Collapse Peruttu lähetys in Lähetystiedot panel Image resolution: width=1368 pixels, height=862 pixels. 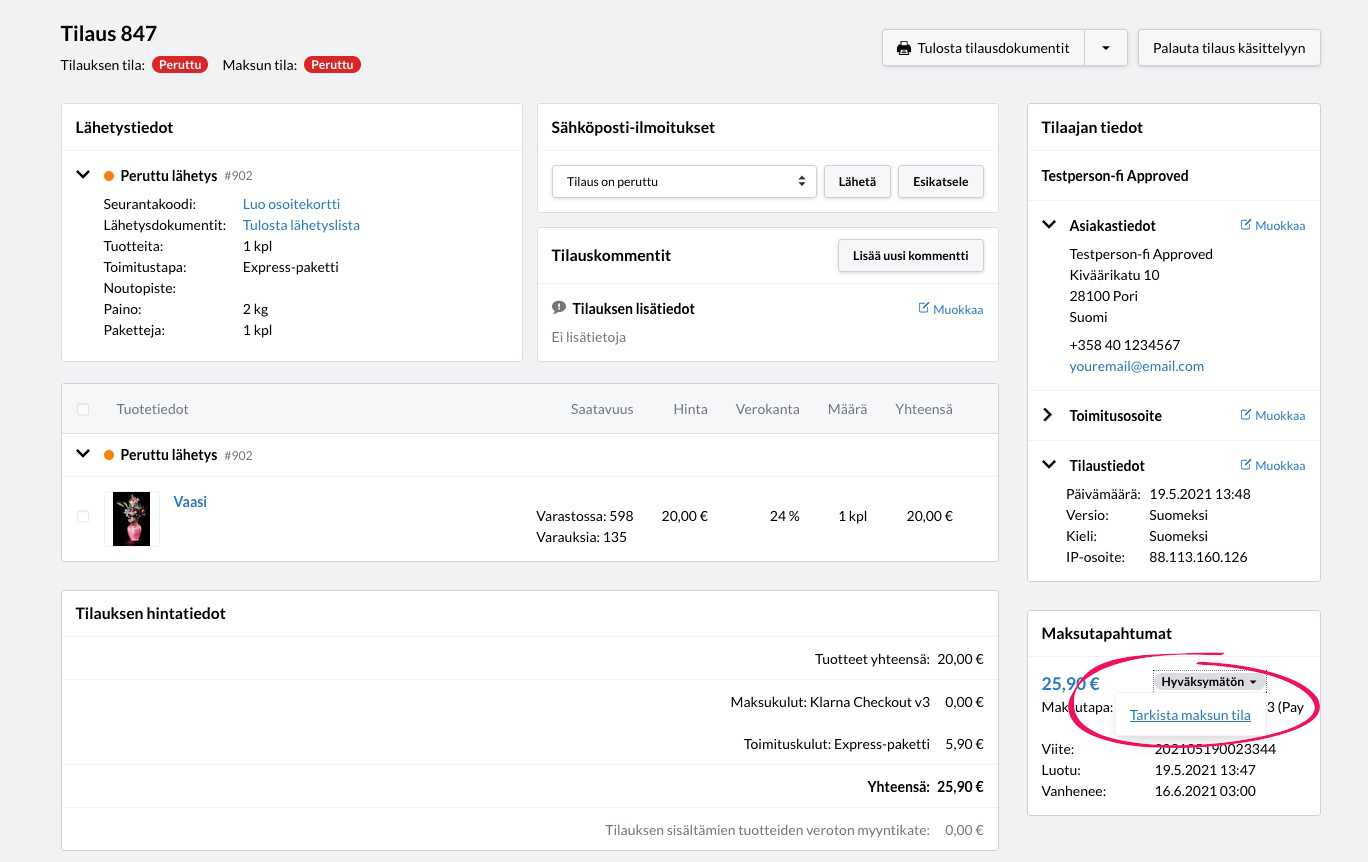83,175
